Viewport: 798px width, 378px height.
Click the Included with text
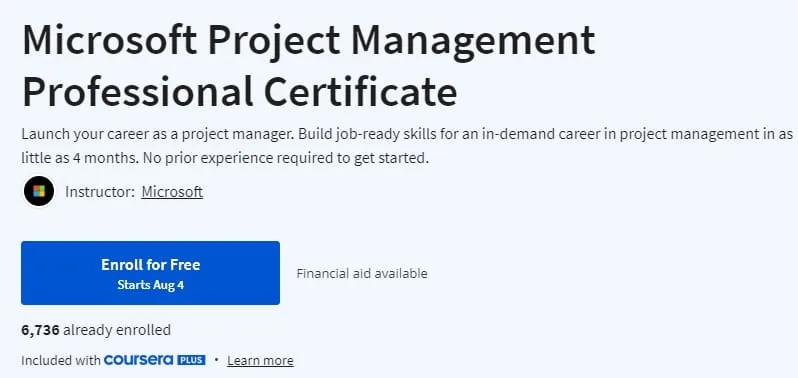pyautogui.click(x=61, y=361)
